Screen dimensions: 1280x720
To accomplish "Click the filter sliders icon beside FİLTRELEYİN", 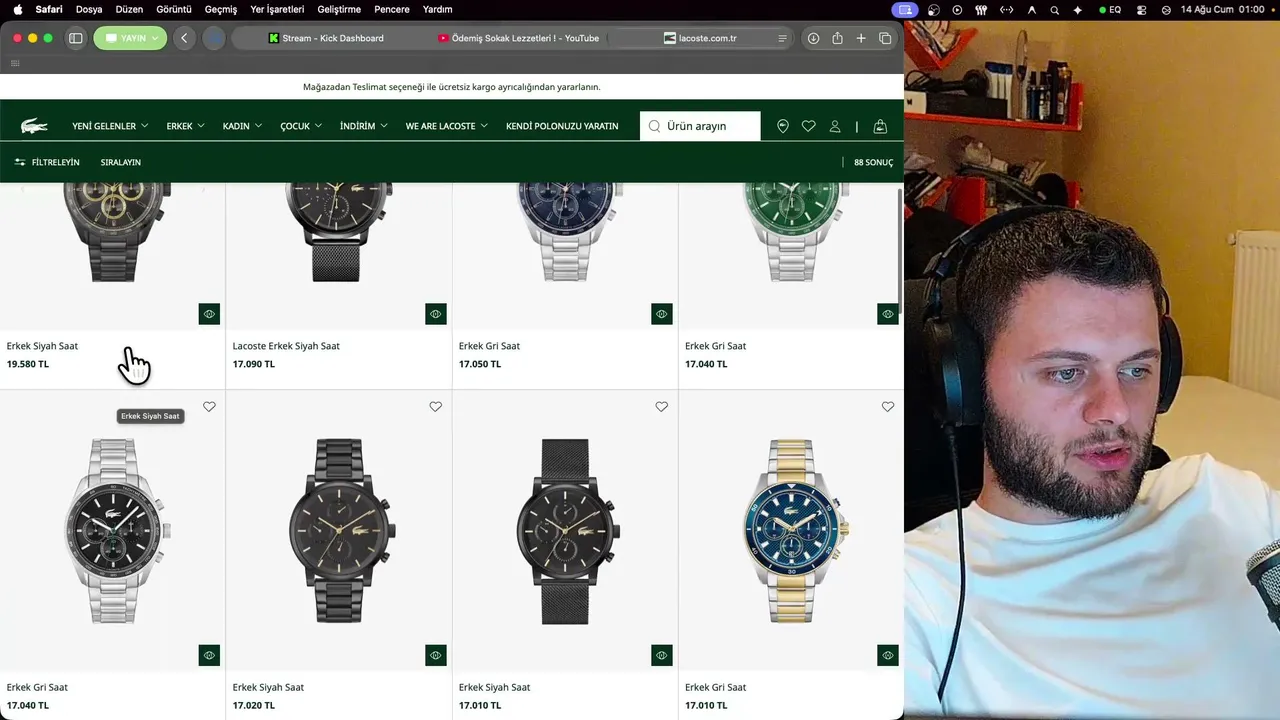I will click(20, 162).
